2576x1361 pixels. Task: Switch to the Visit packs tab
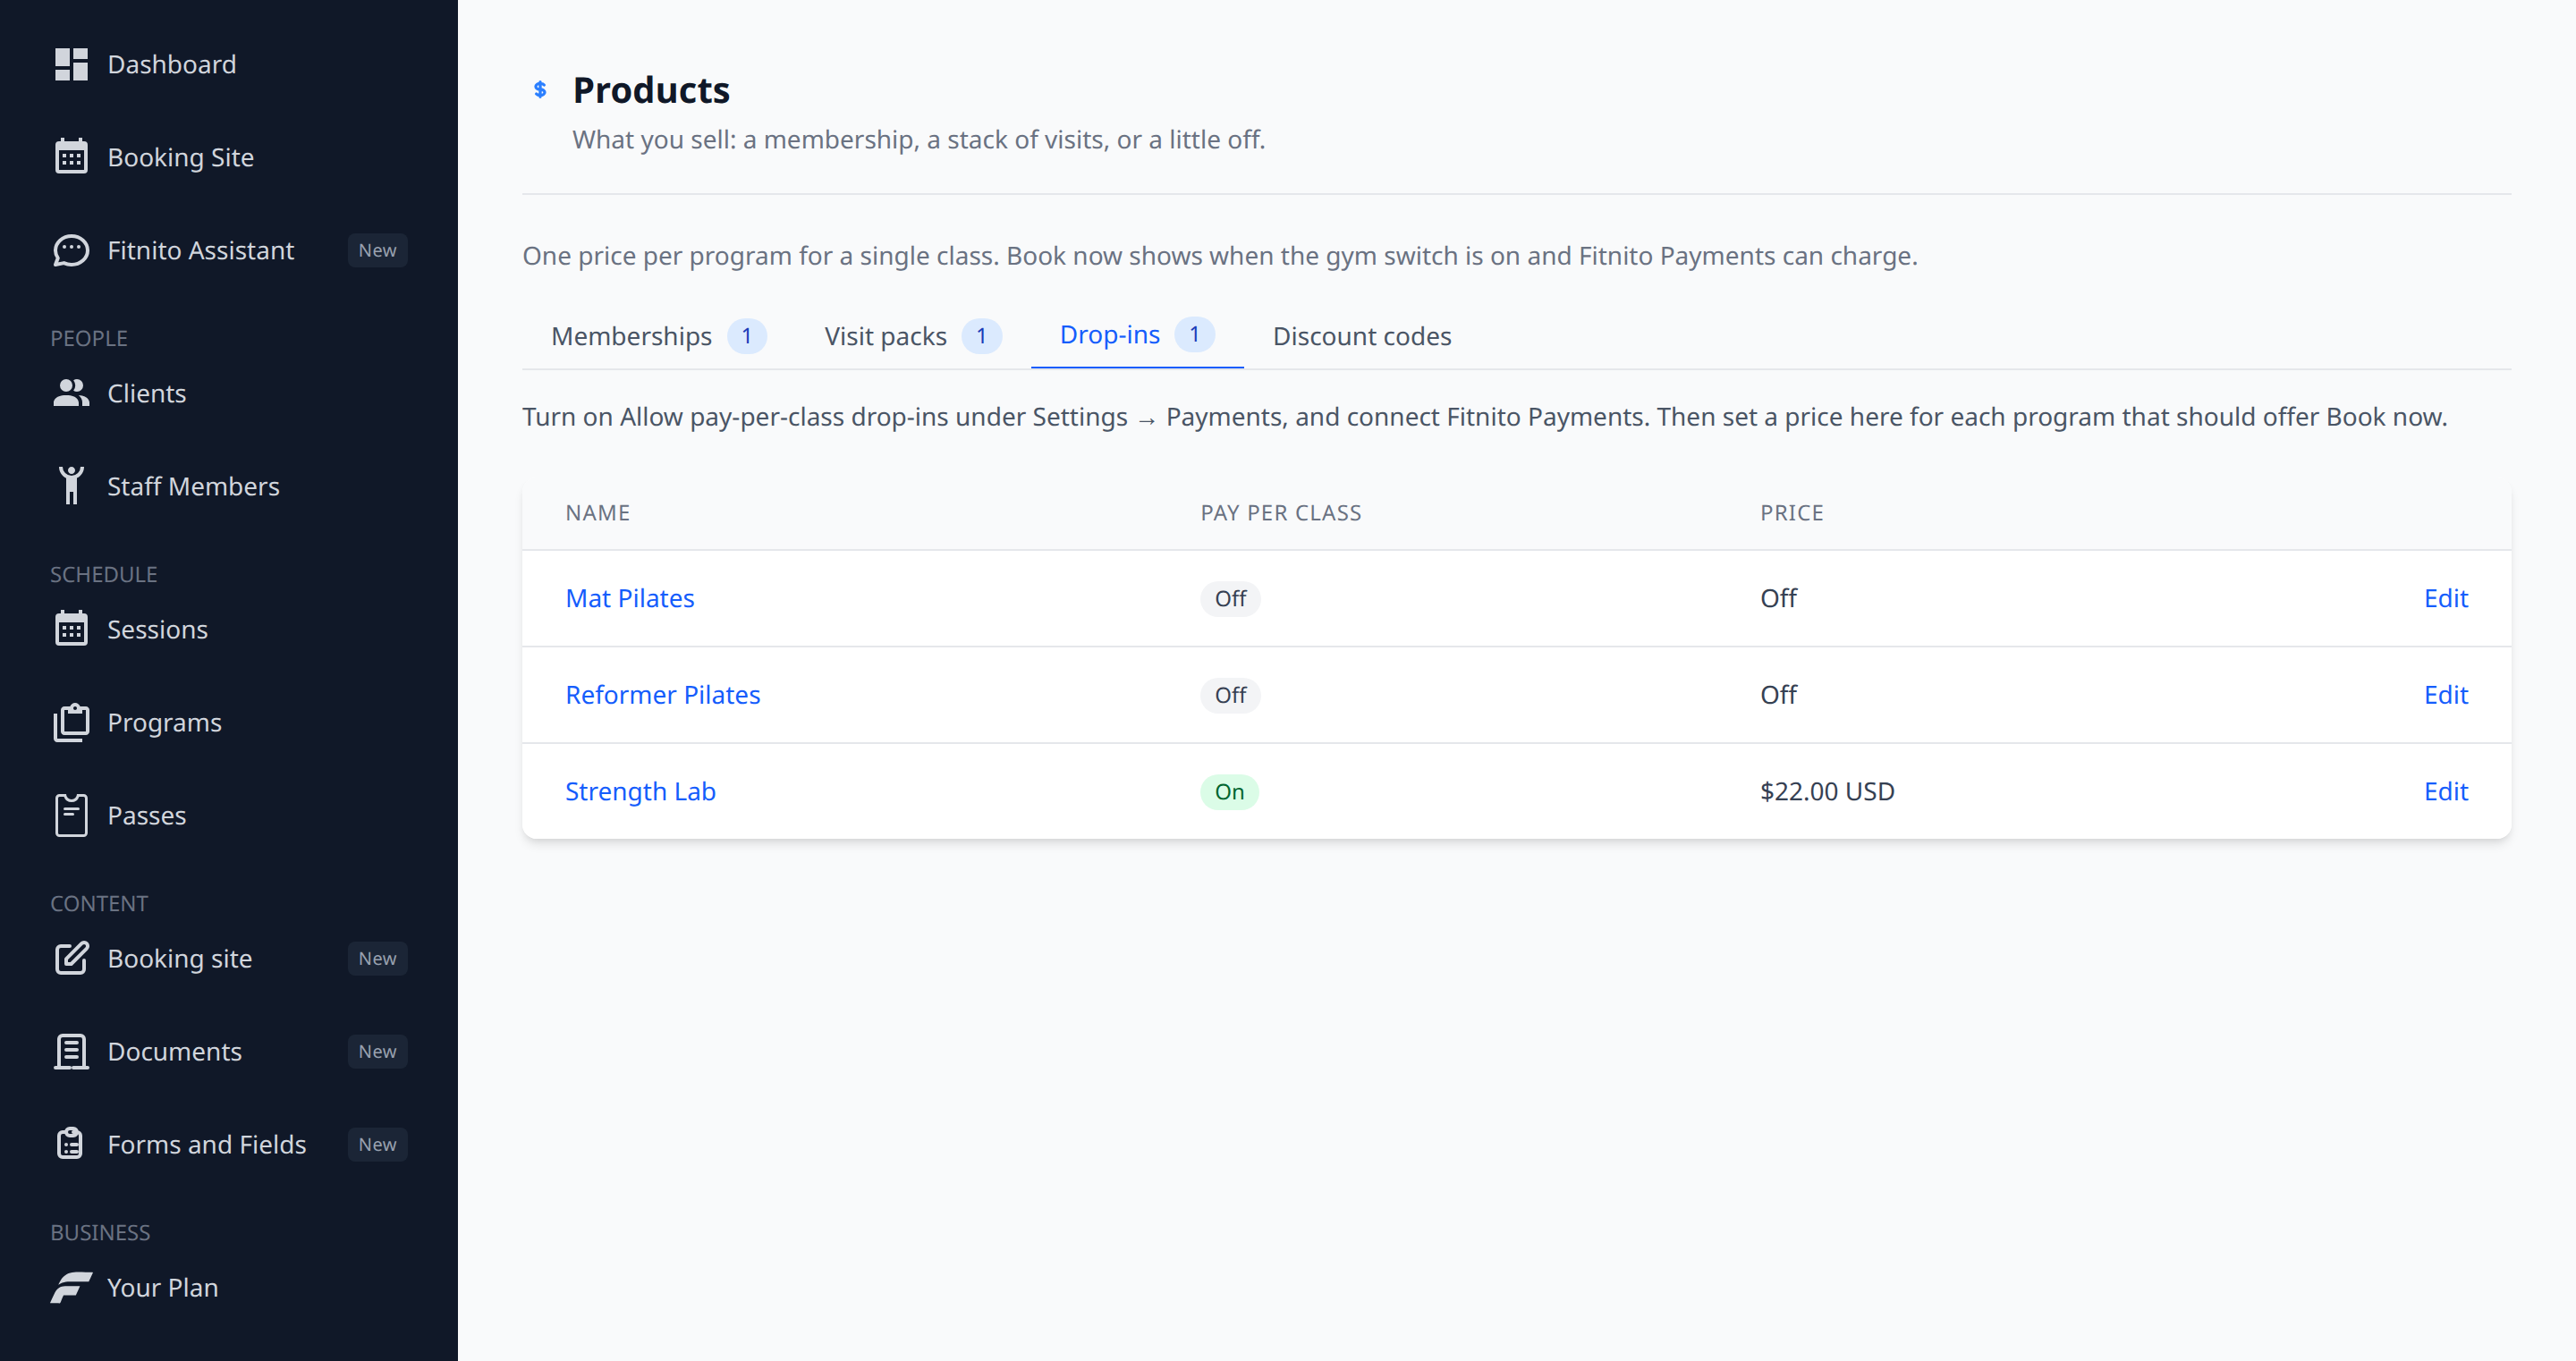tap(912, 336)
